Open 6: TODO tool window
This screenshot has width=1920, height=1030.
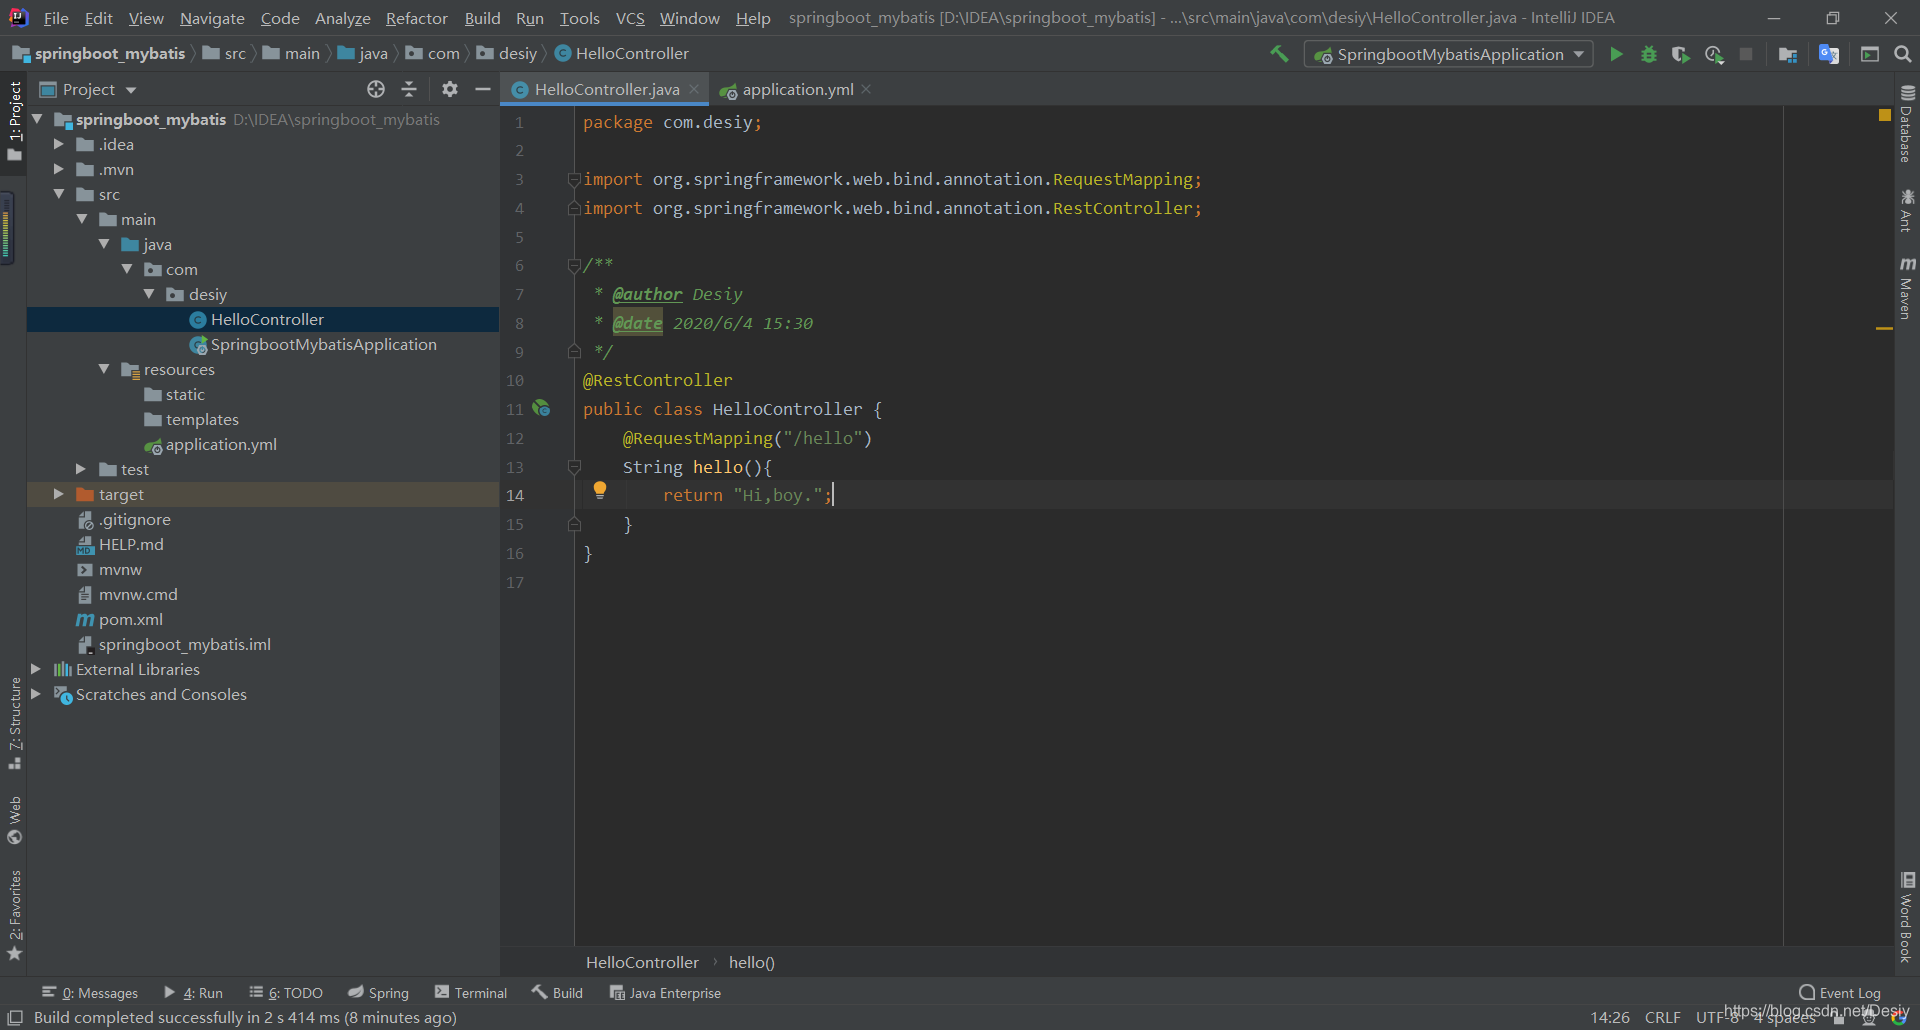(286, 993)
